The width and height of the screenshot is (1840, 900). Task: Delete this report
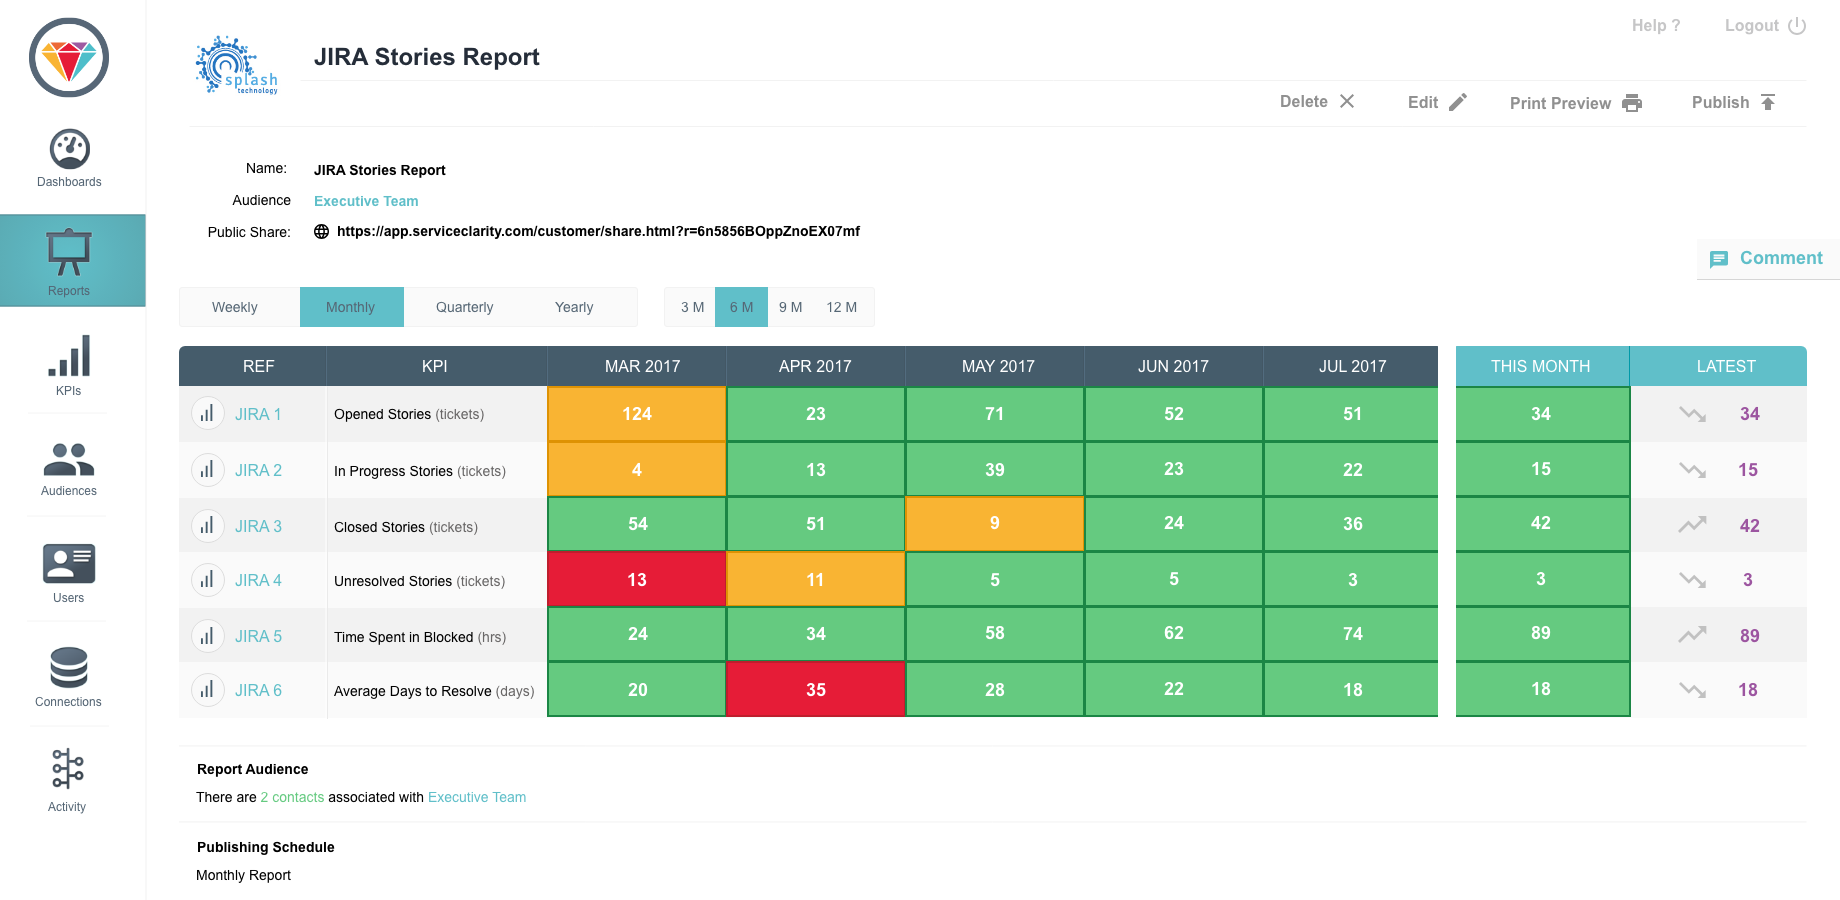[1317, 101]
